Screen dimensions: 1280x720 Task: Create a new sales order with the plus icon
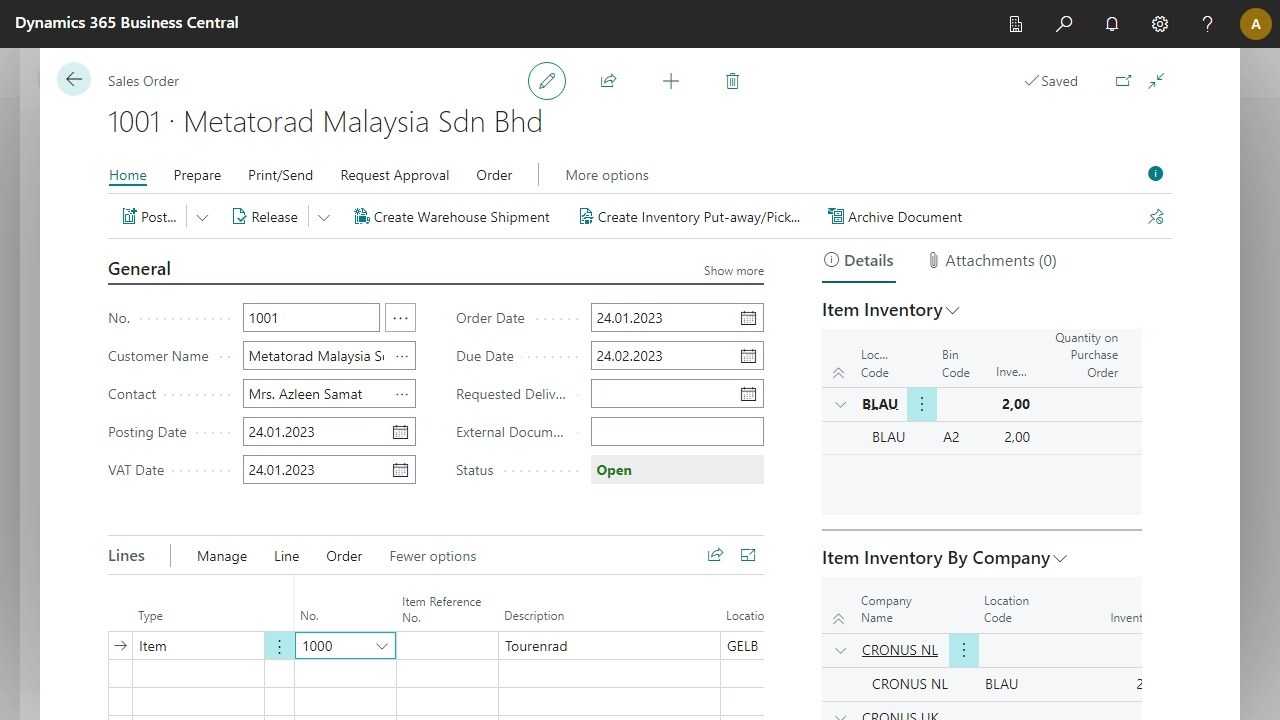tap(671, 81)
